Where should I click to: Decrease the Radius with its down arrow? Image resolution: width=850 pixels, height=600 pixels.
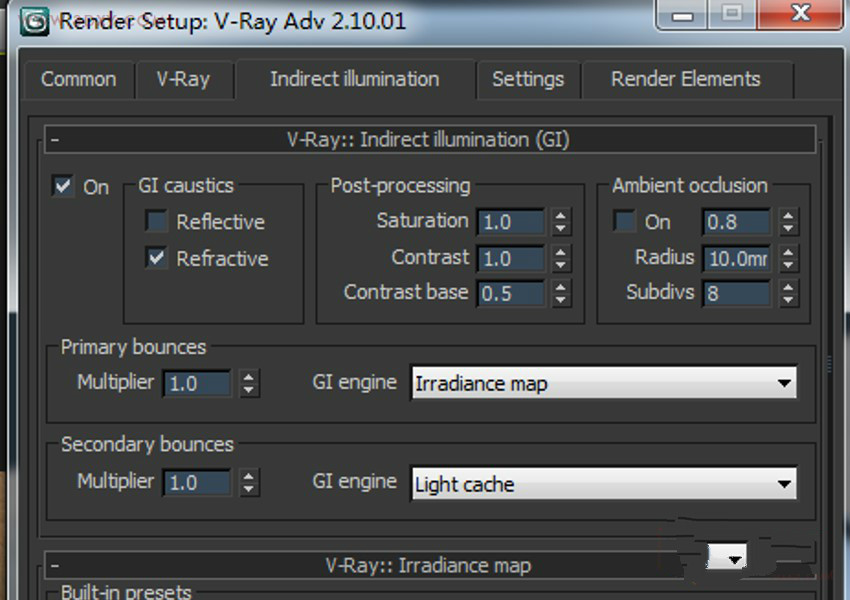coord(788,264)
